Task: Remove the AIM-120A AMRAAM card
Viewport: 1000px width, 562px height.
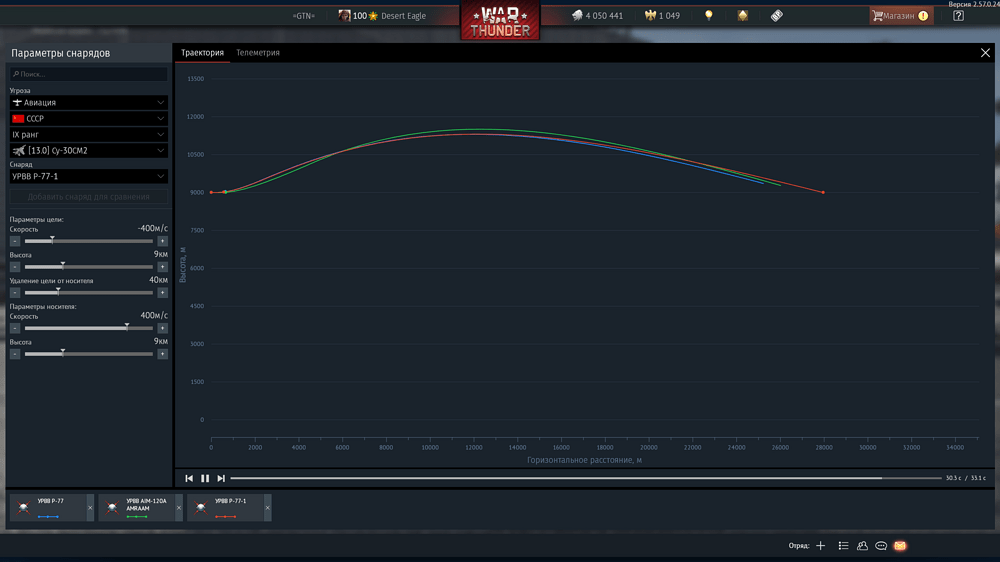Action: point(179,508)
